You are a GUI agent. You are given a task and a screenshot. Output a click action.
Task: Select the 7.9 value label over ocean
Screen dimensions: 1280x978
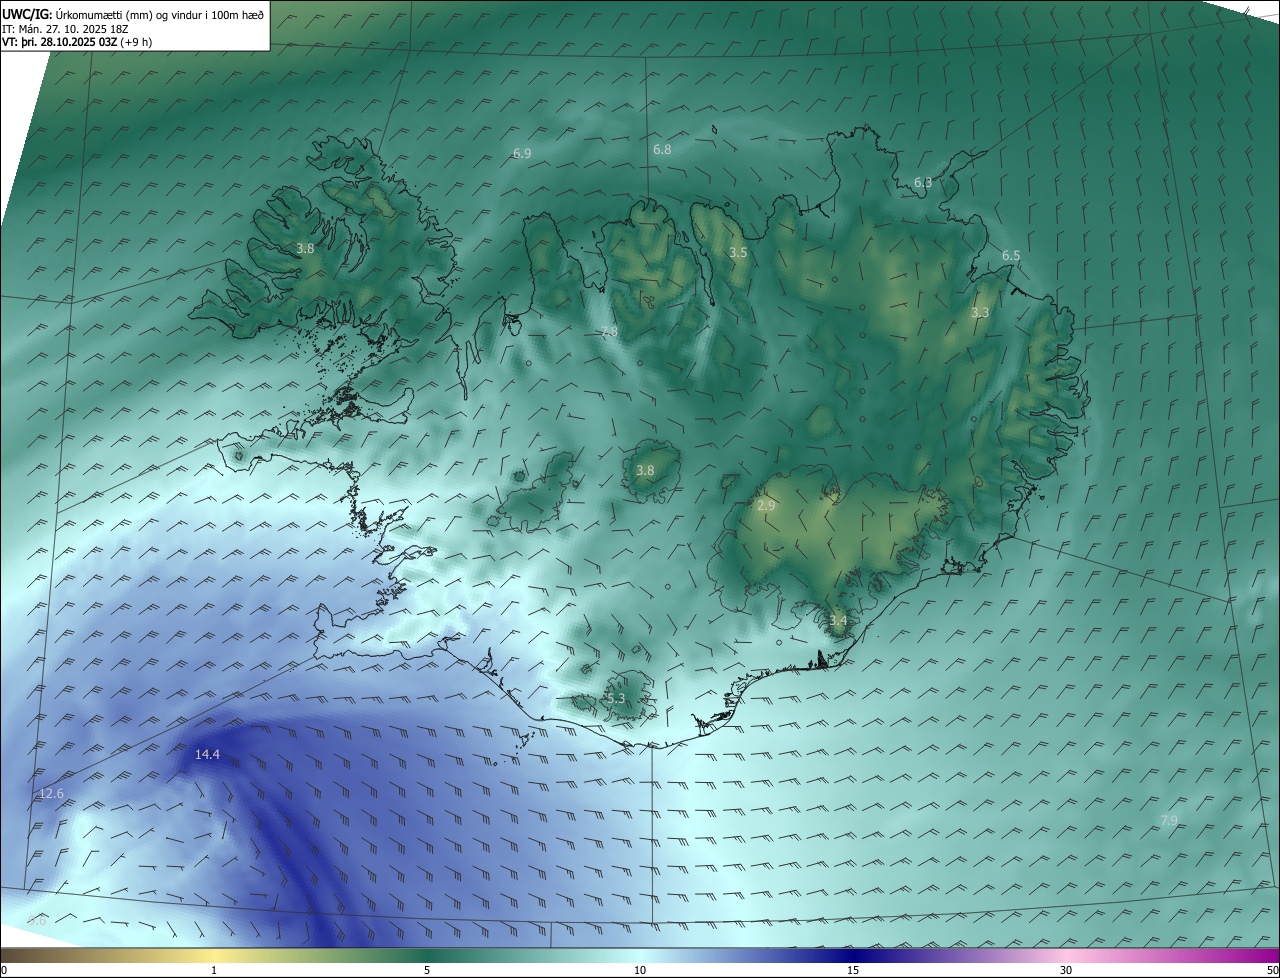1168,821
